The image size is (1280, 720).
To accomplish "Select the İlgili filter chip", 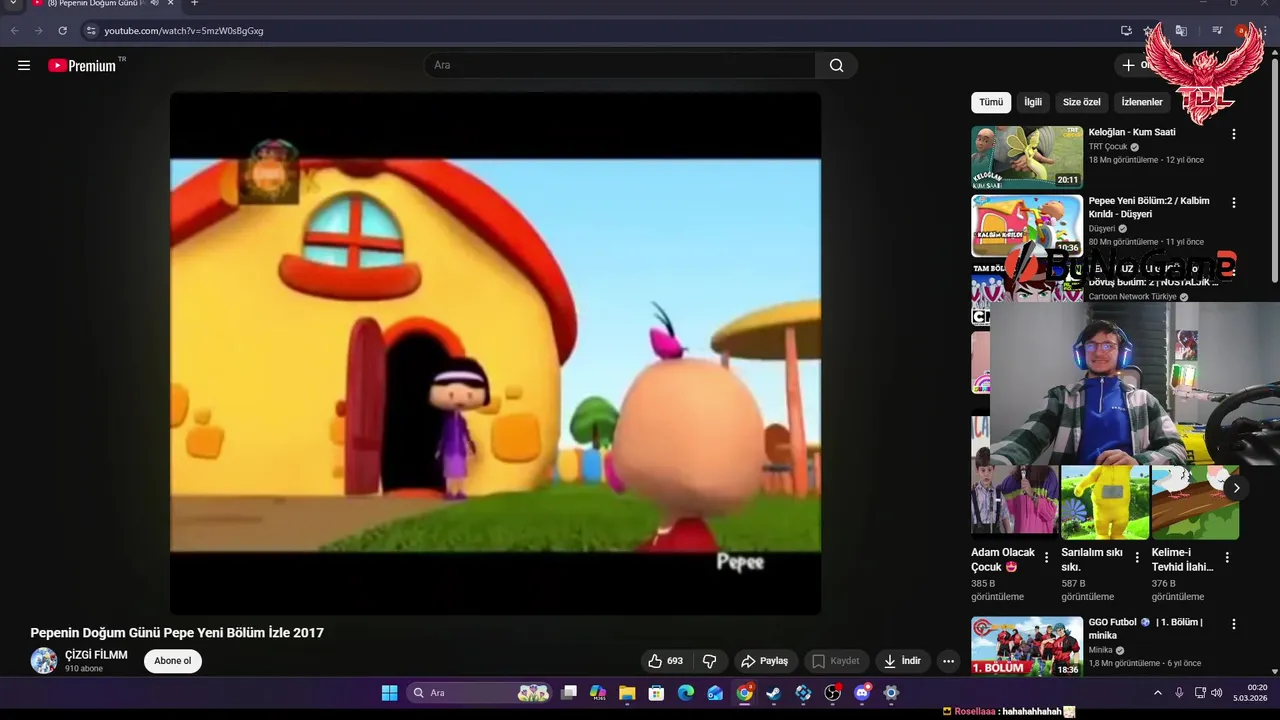I will (1033, 102).
